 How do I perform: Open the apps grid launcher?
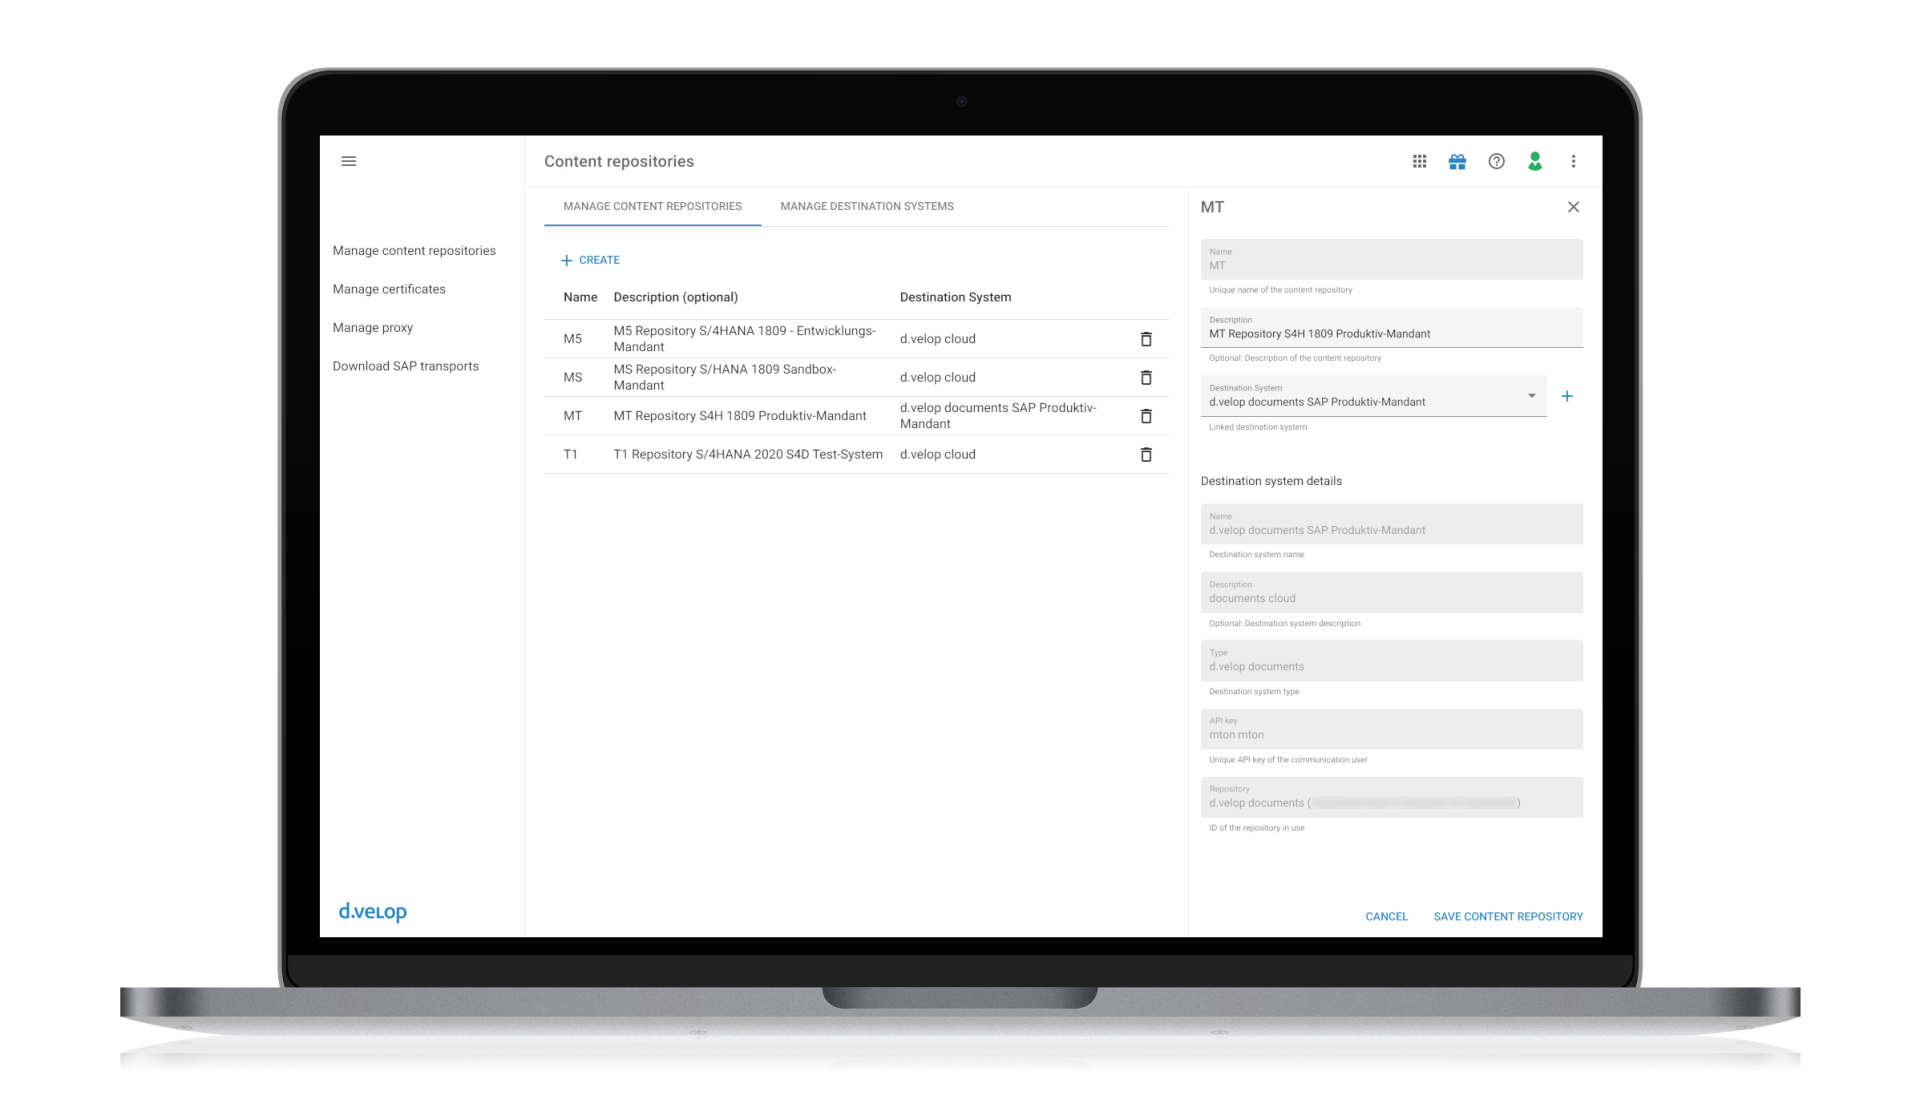click(1419, 161)
